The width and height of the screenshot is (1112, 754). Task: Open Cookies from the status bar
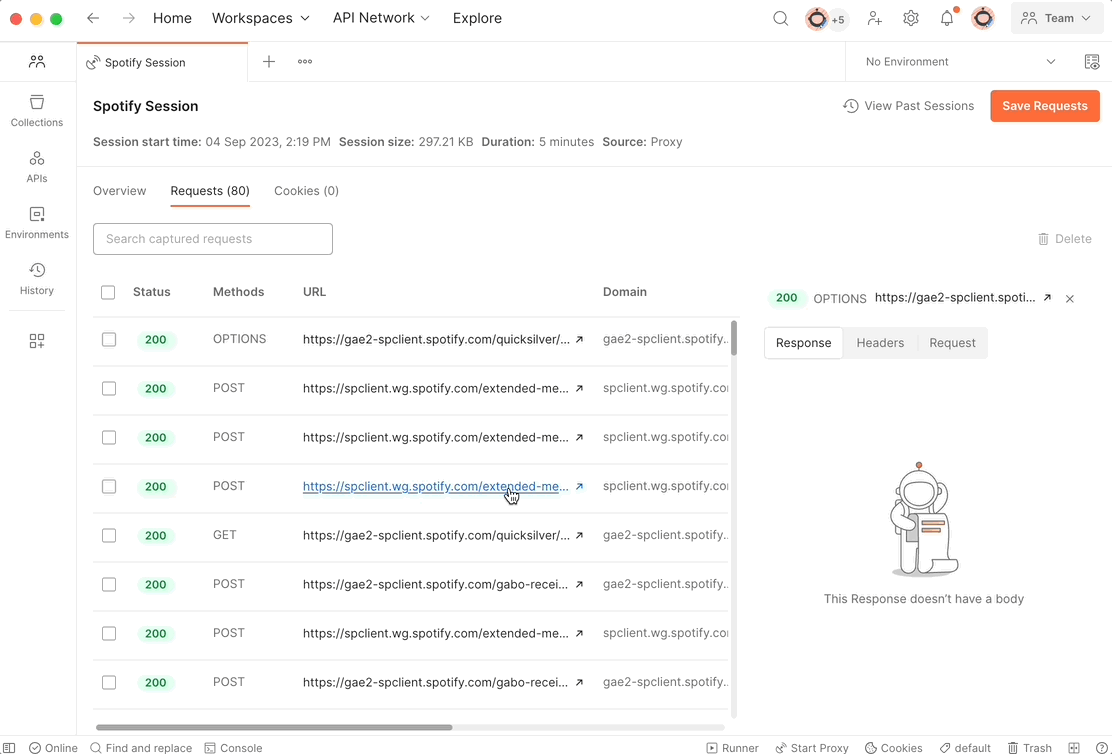point(894,748)
